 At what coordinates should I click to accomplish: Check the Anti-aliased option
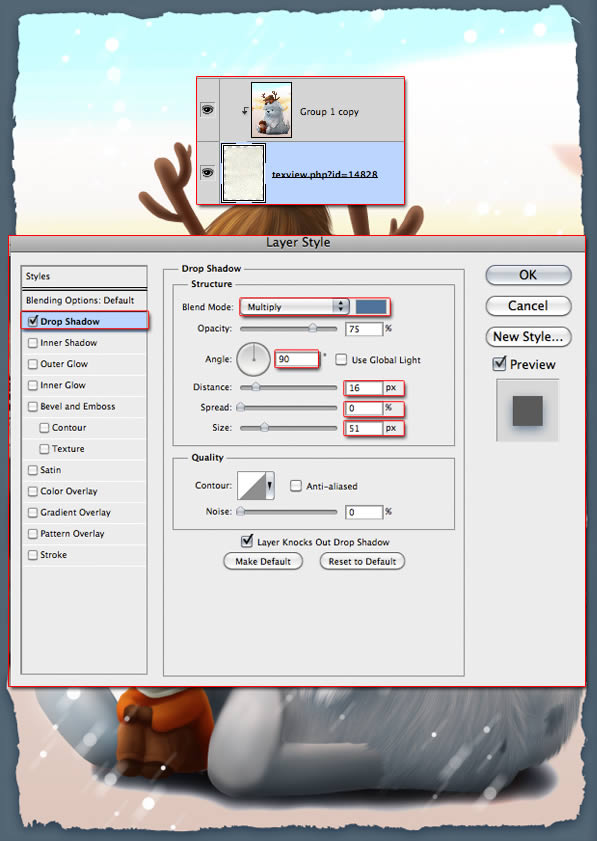pyautogui.click(x=296, y=486)
